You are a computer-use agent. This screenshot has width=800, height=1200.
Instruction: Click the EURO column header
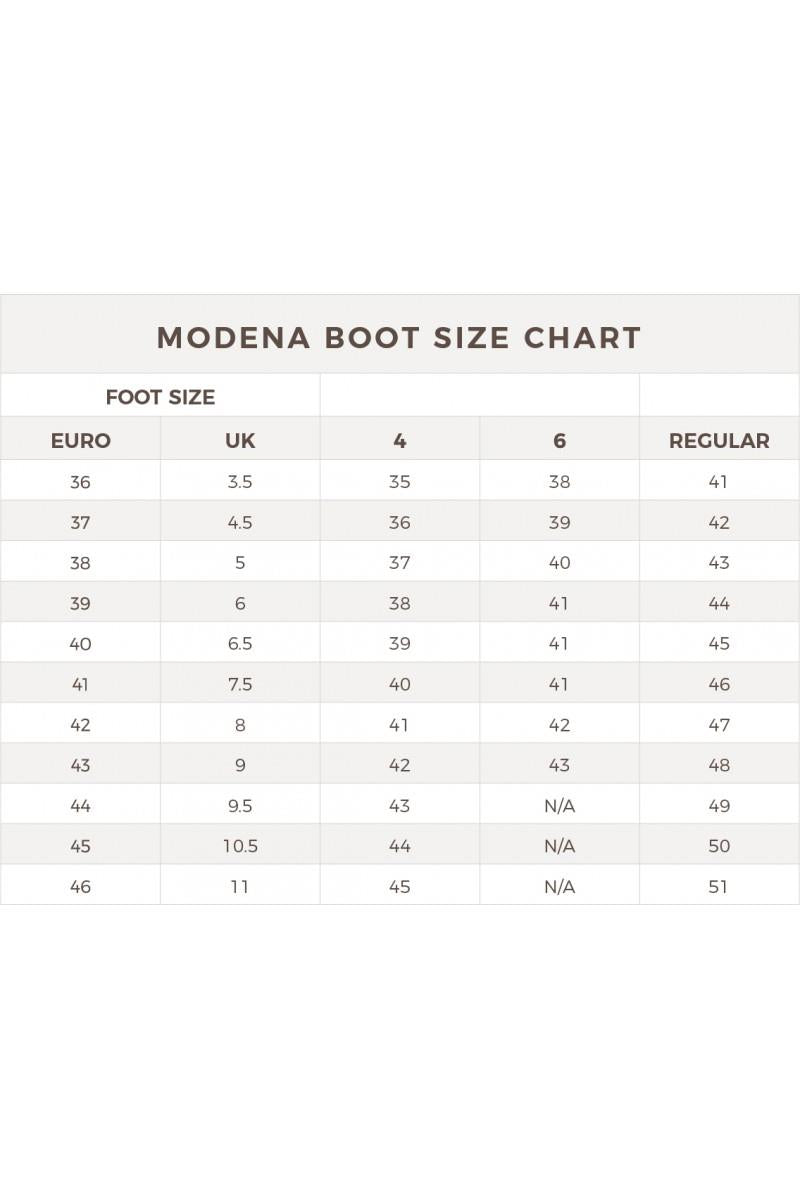coord(80,440)
